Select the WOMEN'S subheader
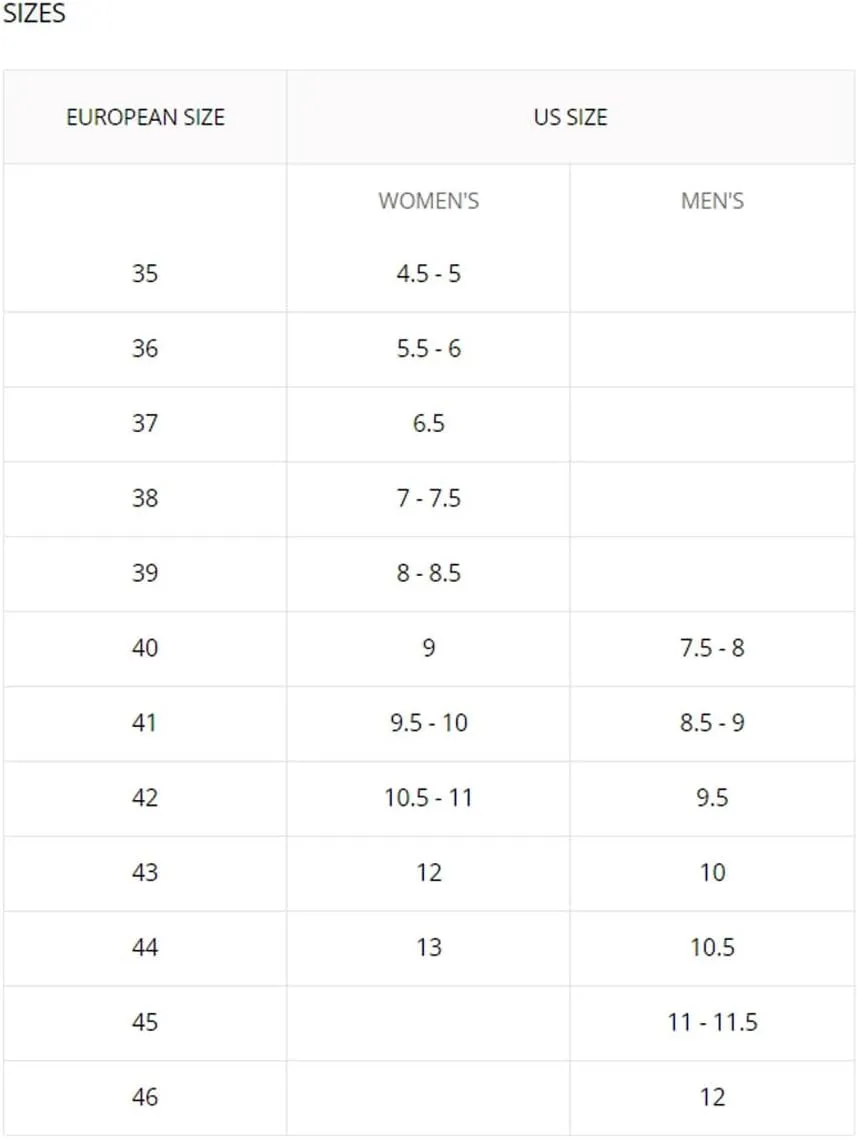Screen dimensions: 858x1139 [x=429, y=200]
